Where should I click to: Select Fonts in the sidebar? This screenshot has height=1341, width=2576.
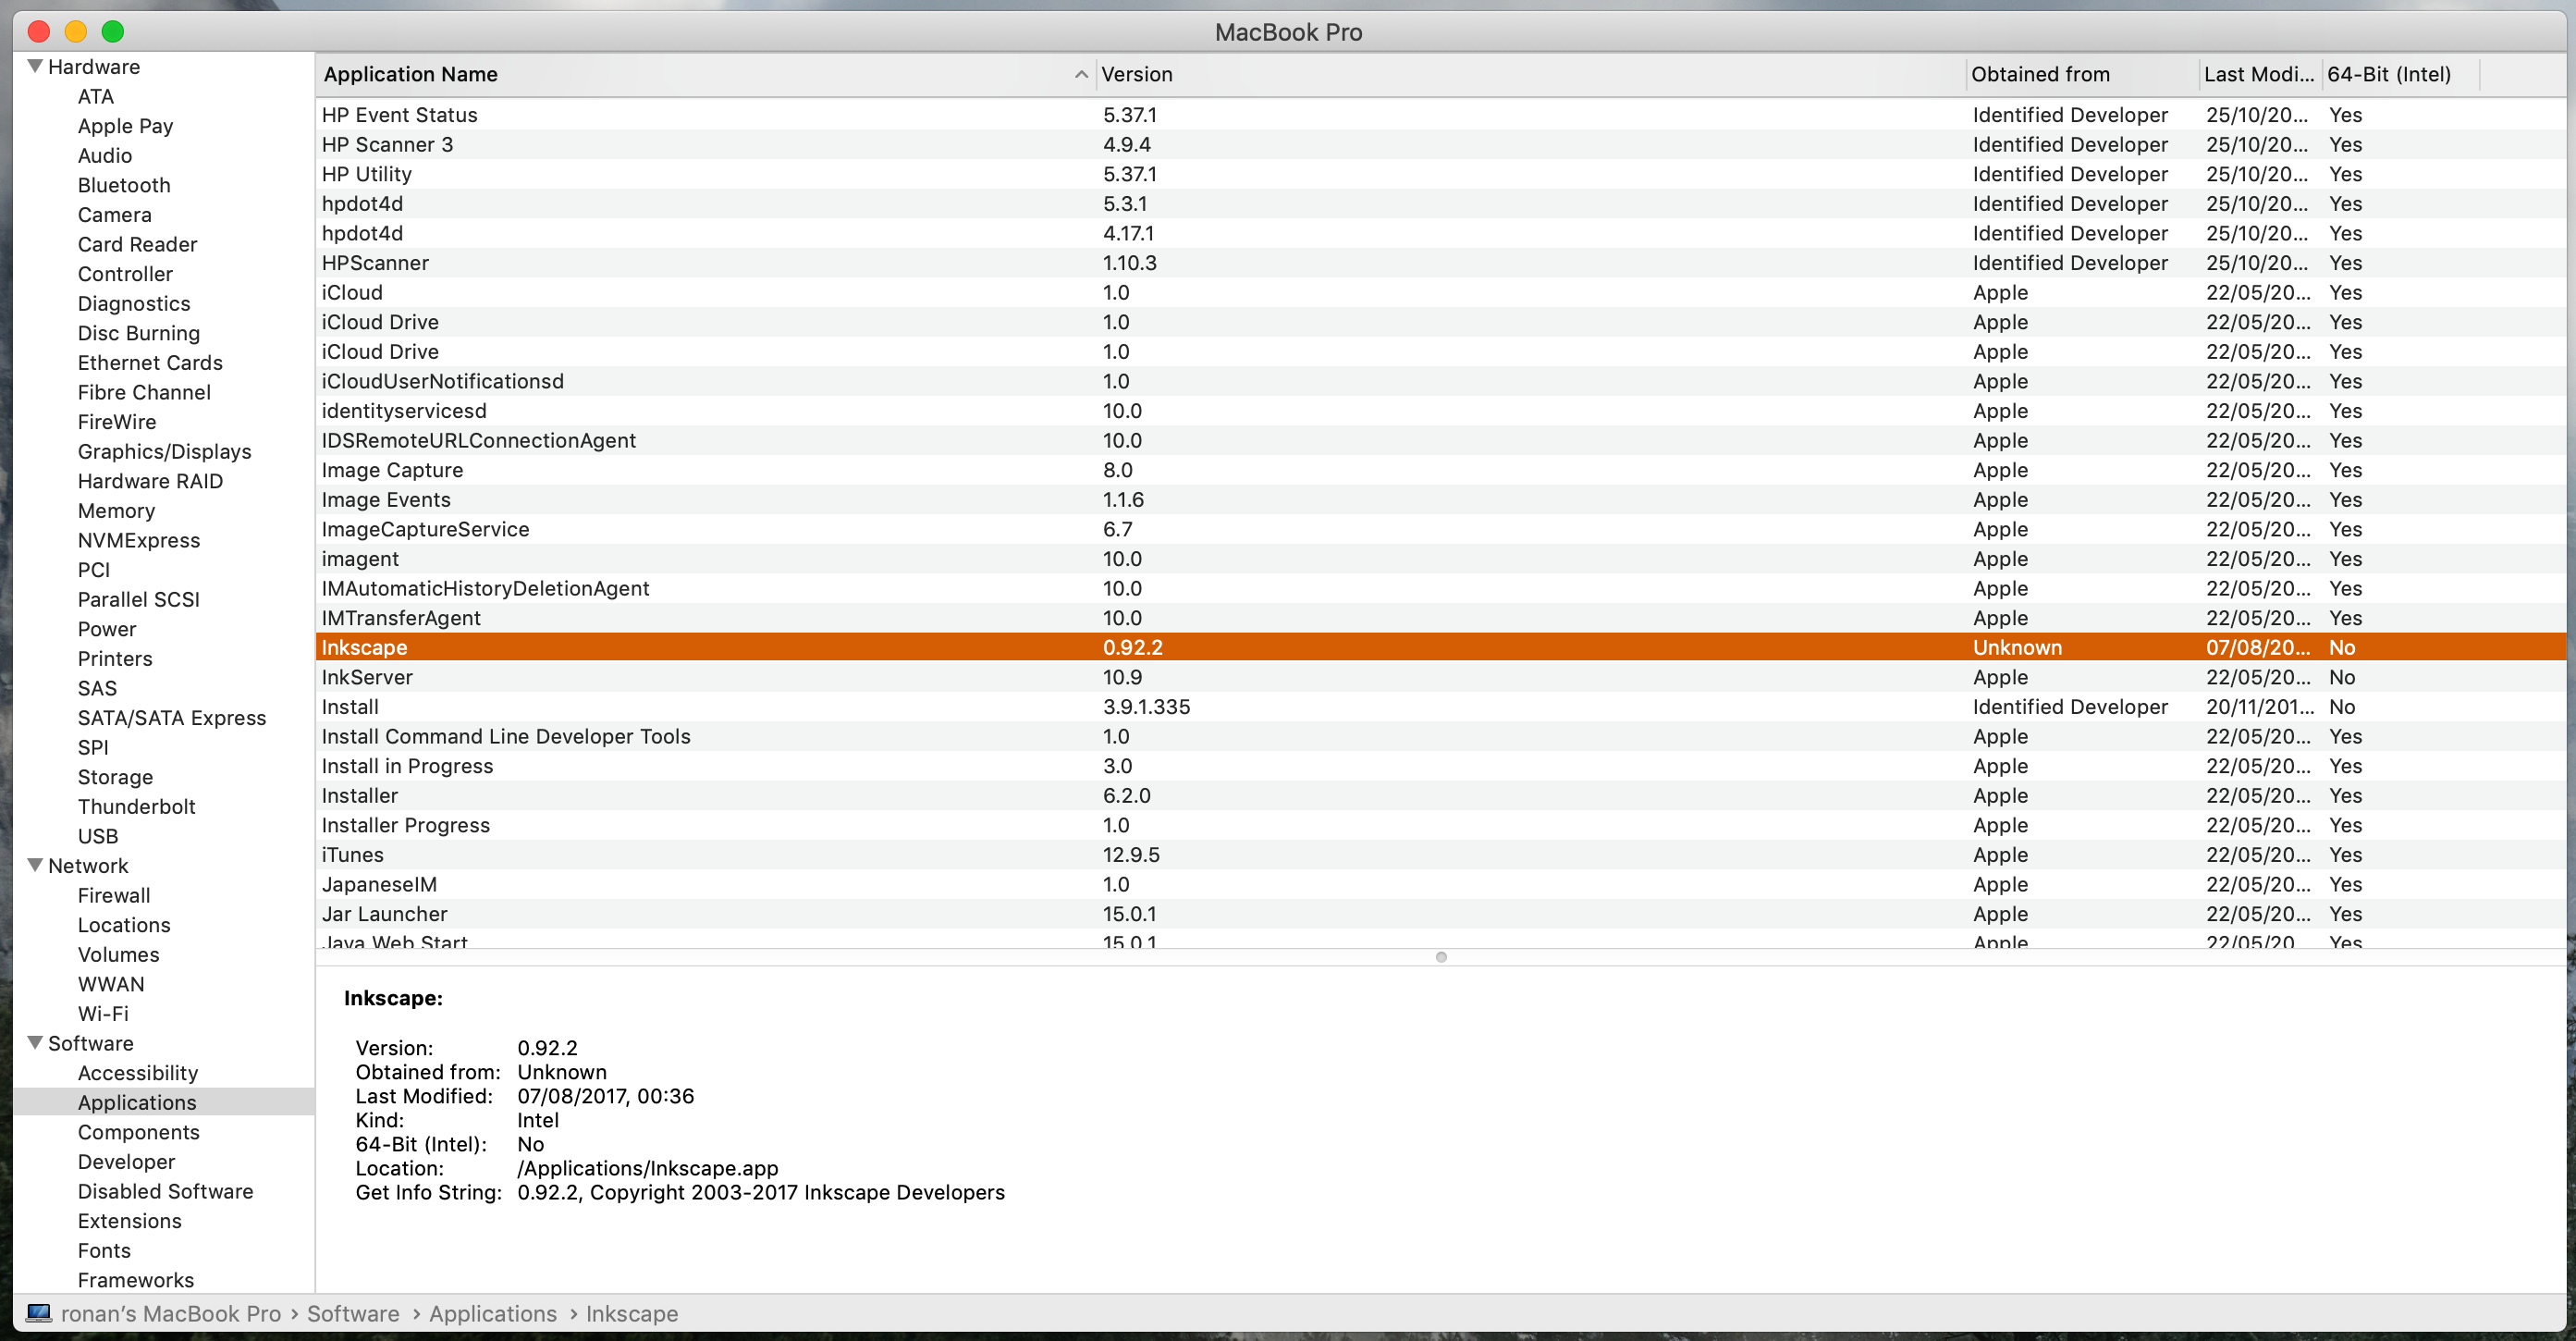tap(105, 1250)
